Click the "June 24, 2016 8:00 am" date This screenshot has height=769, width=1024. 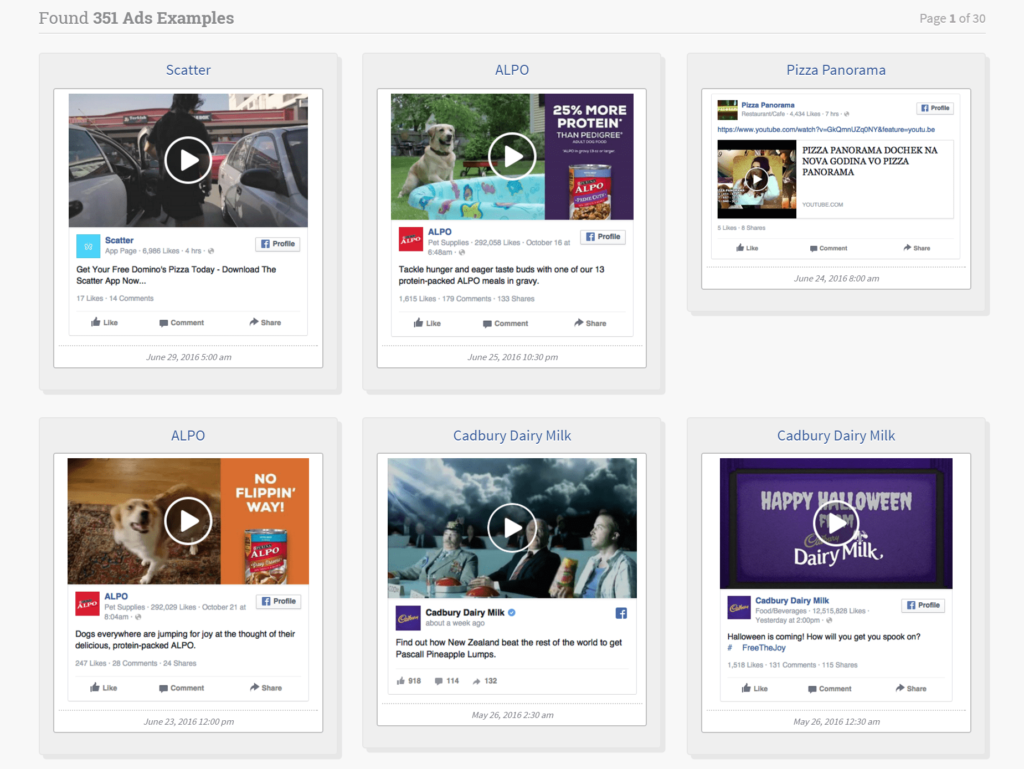pos(837,278)
